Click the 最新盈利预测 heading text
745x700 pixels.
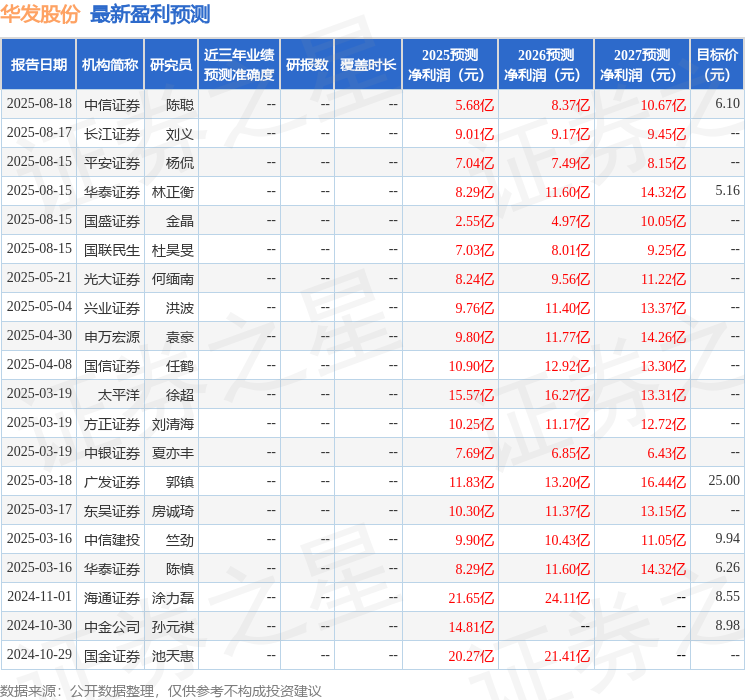150,14
